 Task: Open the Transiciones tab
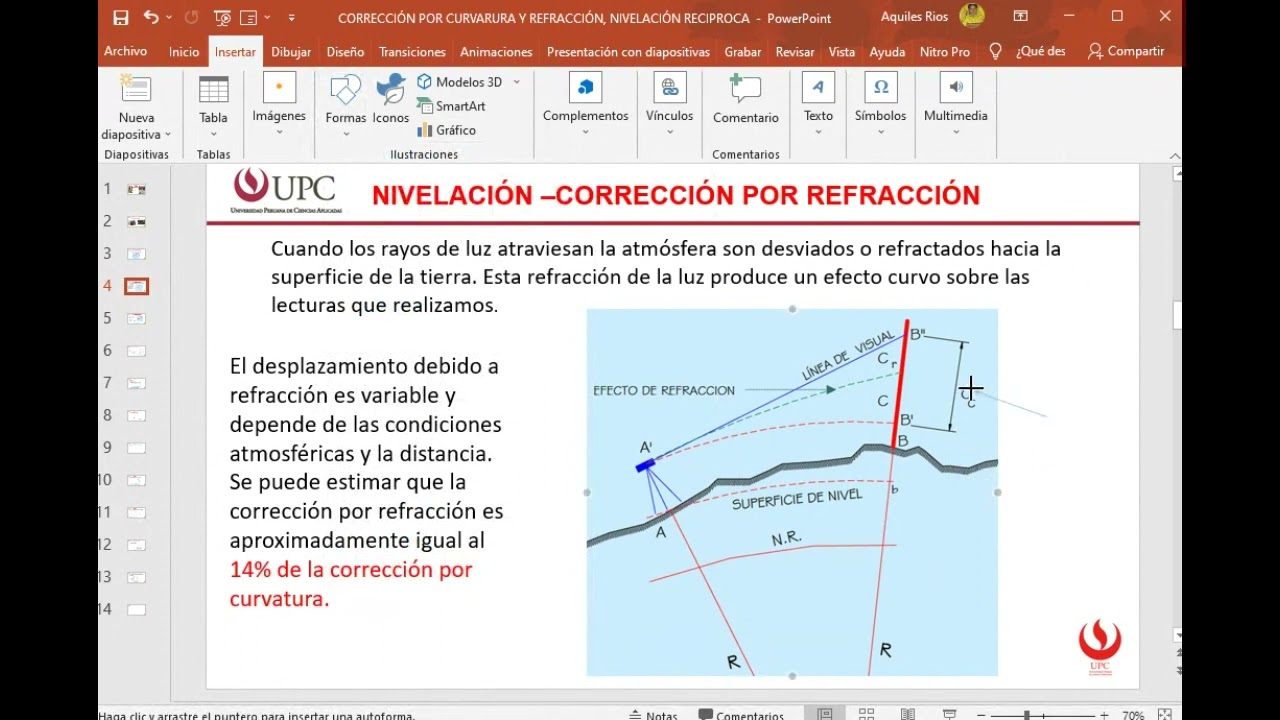[412, 52]
